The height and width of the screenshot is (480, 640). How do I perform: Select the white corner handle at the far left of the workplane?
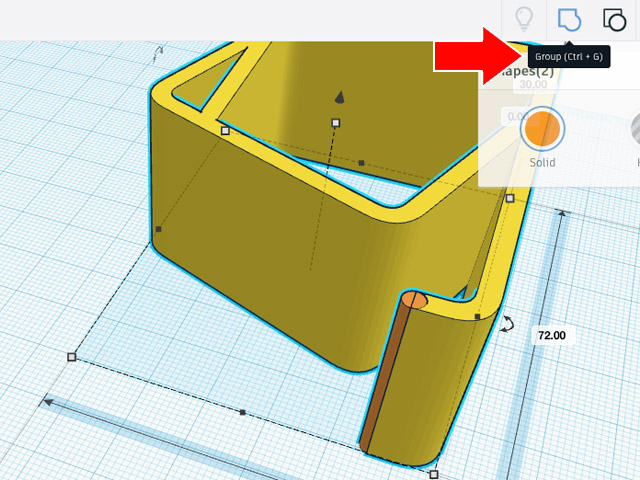71,356
